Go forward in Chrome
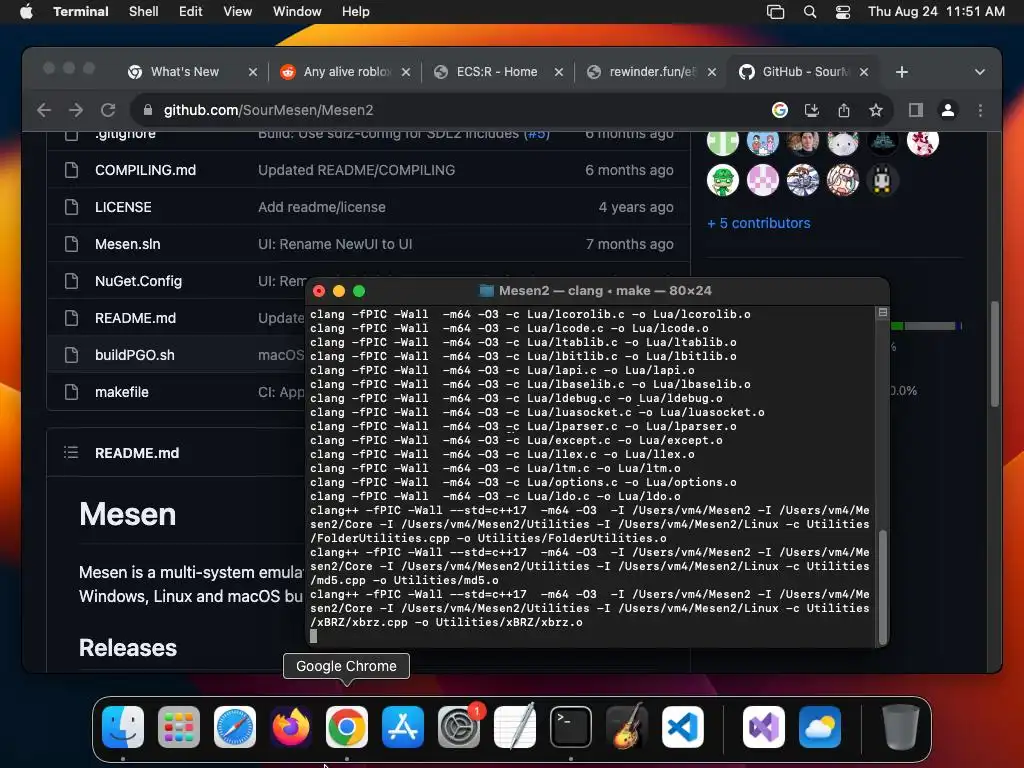 (x=76, y=110)
